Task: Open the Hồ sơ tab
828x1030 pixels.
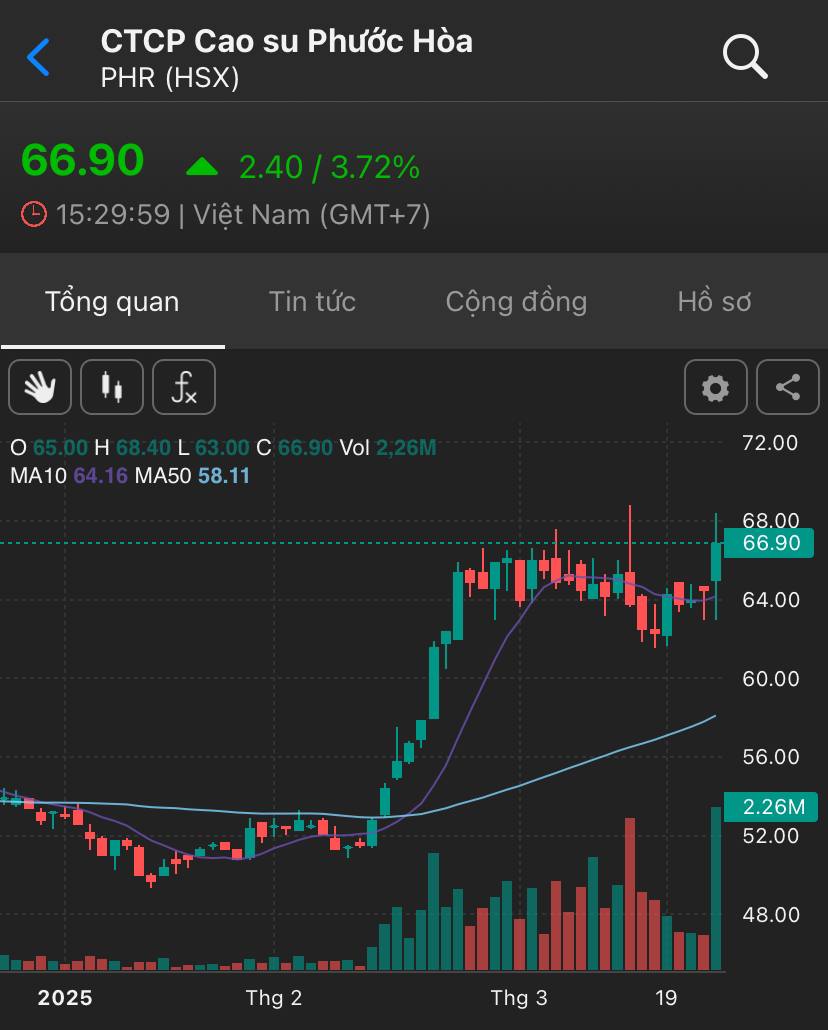Action: (x=714, y=302)
